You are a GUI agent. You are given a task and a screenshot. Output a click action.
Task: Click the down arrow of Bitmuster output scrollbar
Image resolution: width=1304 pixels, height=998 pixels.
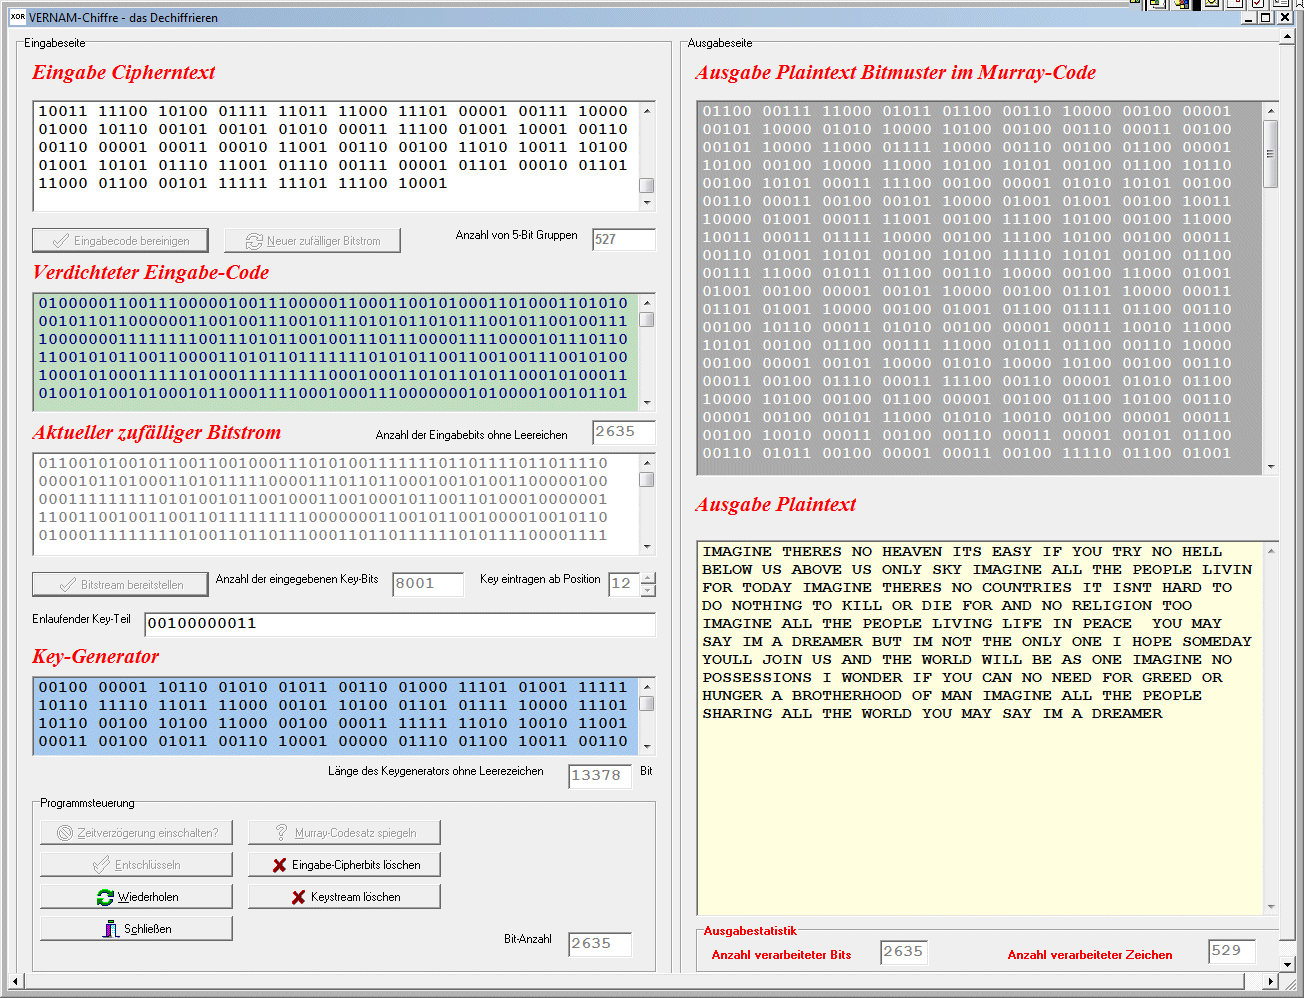tap(1271, 467)
